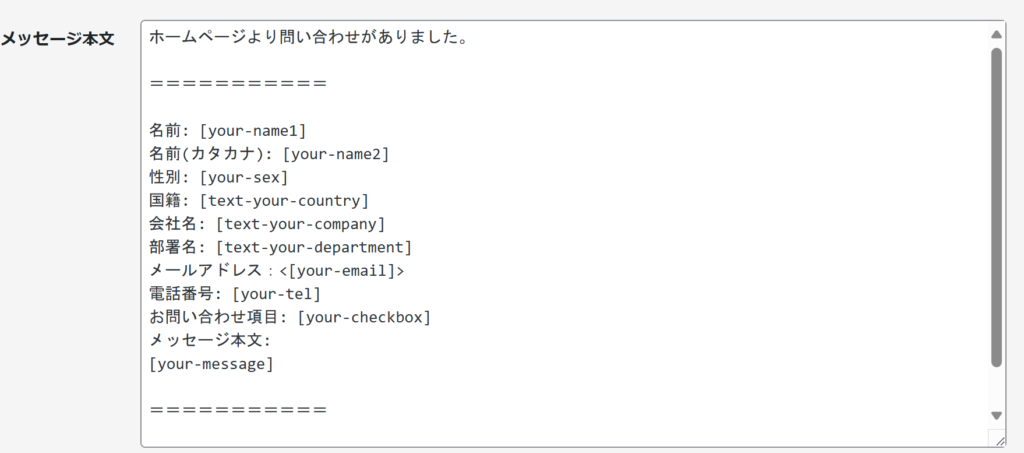
Task: Click the [your-message] tag line
Action: coord(211,364)
